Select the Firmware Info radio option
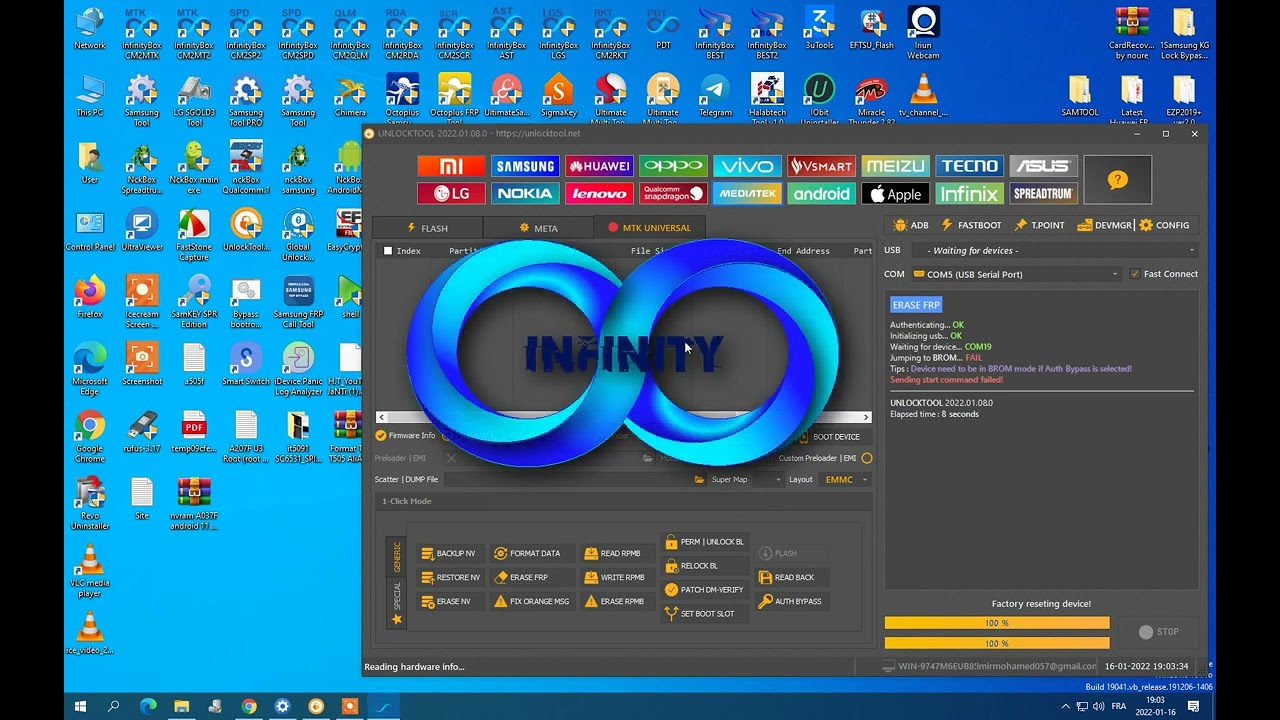This screenshot has width=1280, height=720. (381, 436)
